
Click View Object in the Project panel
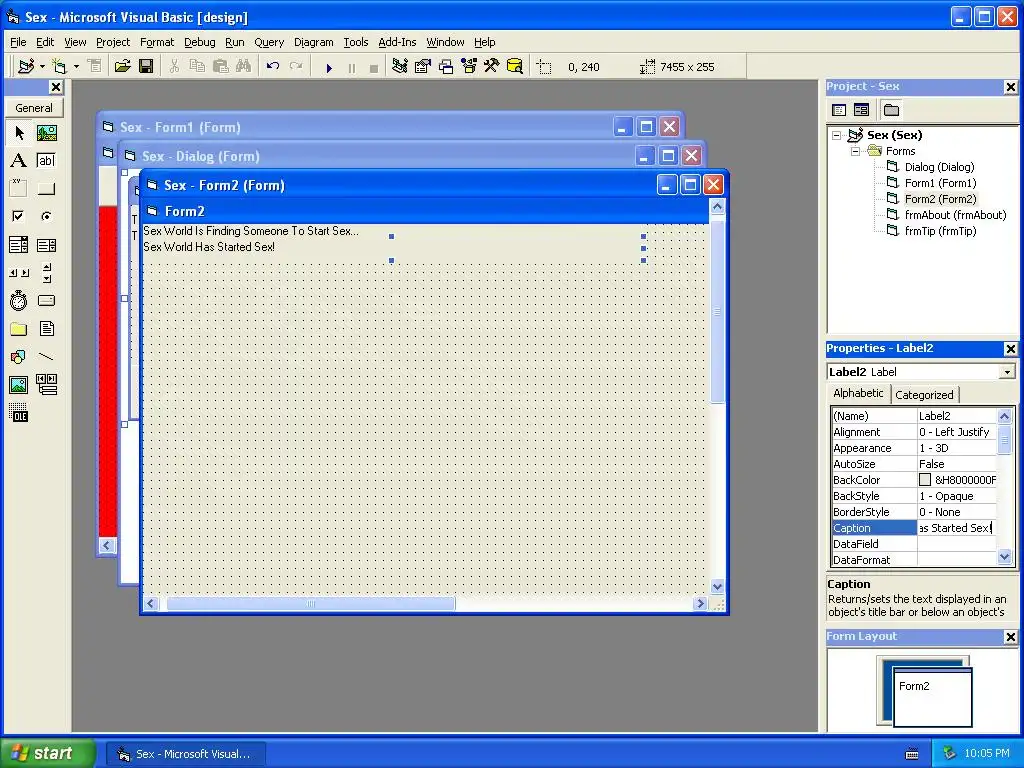[861, 110]
